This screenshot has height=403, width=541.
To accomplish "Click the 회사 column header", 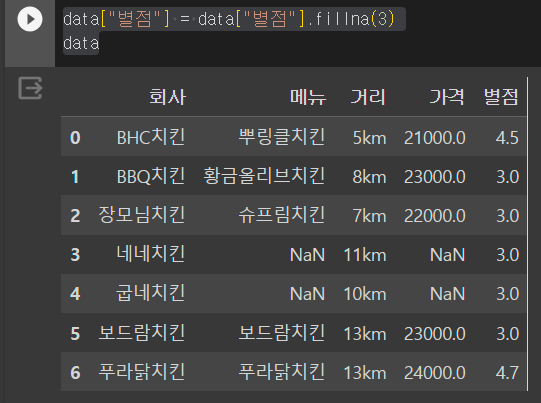I will 168,97.
